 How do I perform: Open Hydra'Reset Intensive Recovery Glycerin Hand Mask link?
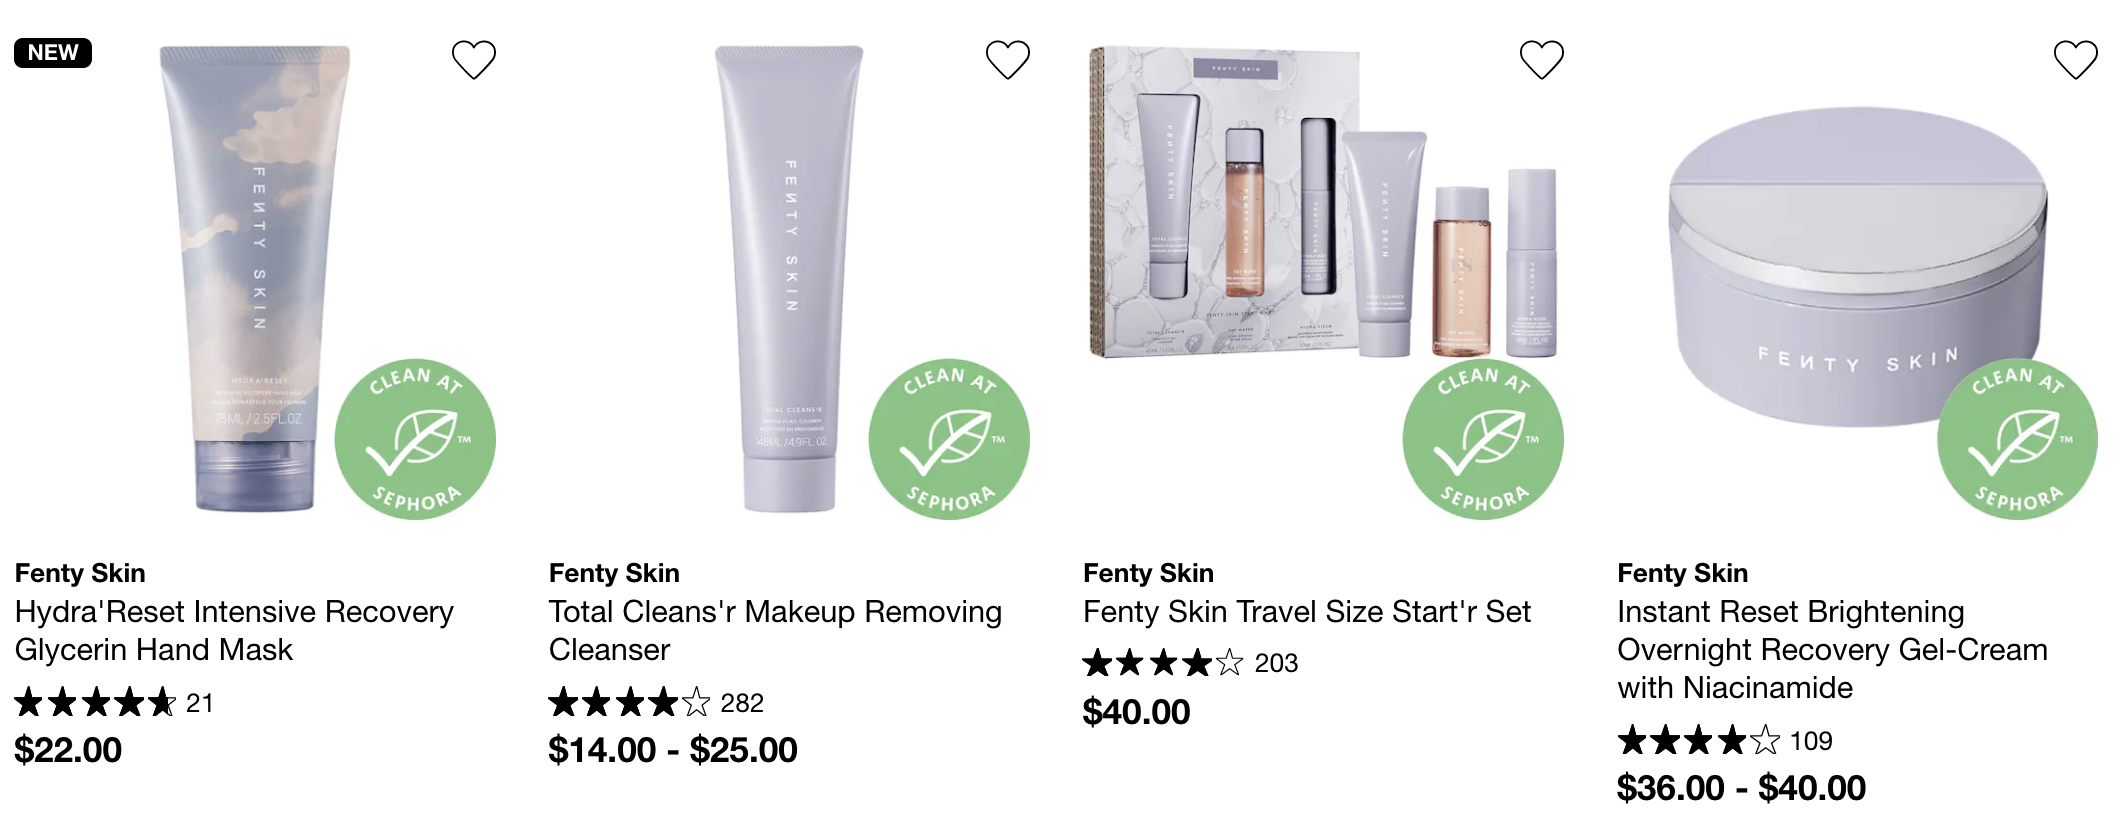[234, 630]
